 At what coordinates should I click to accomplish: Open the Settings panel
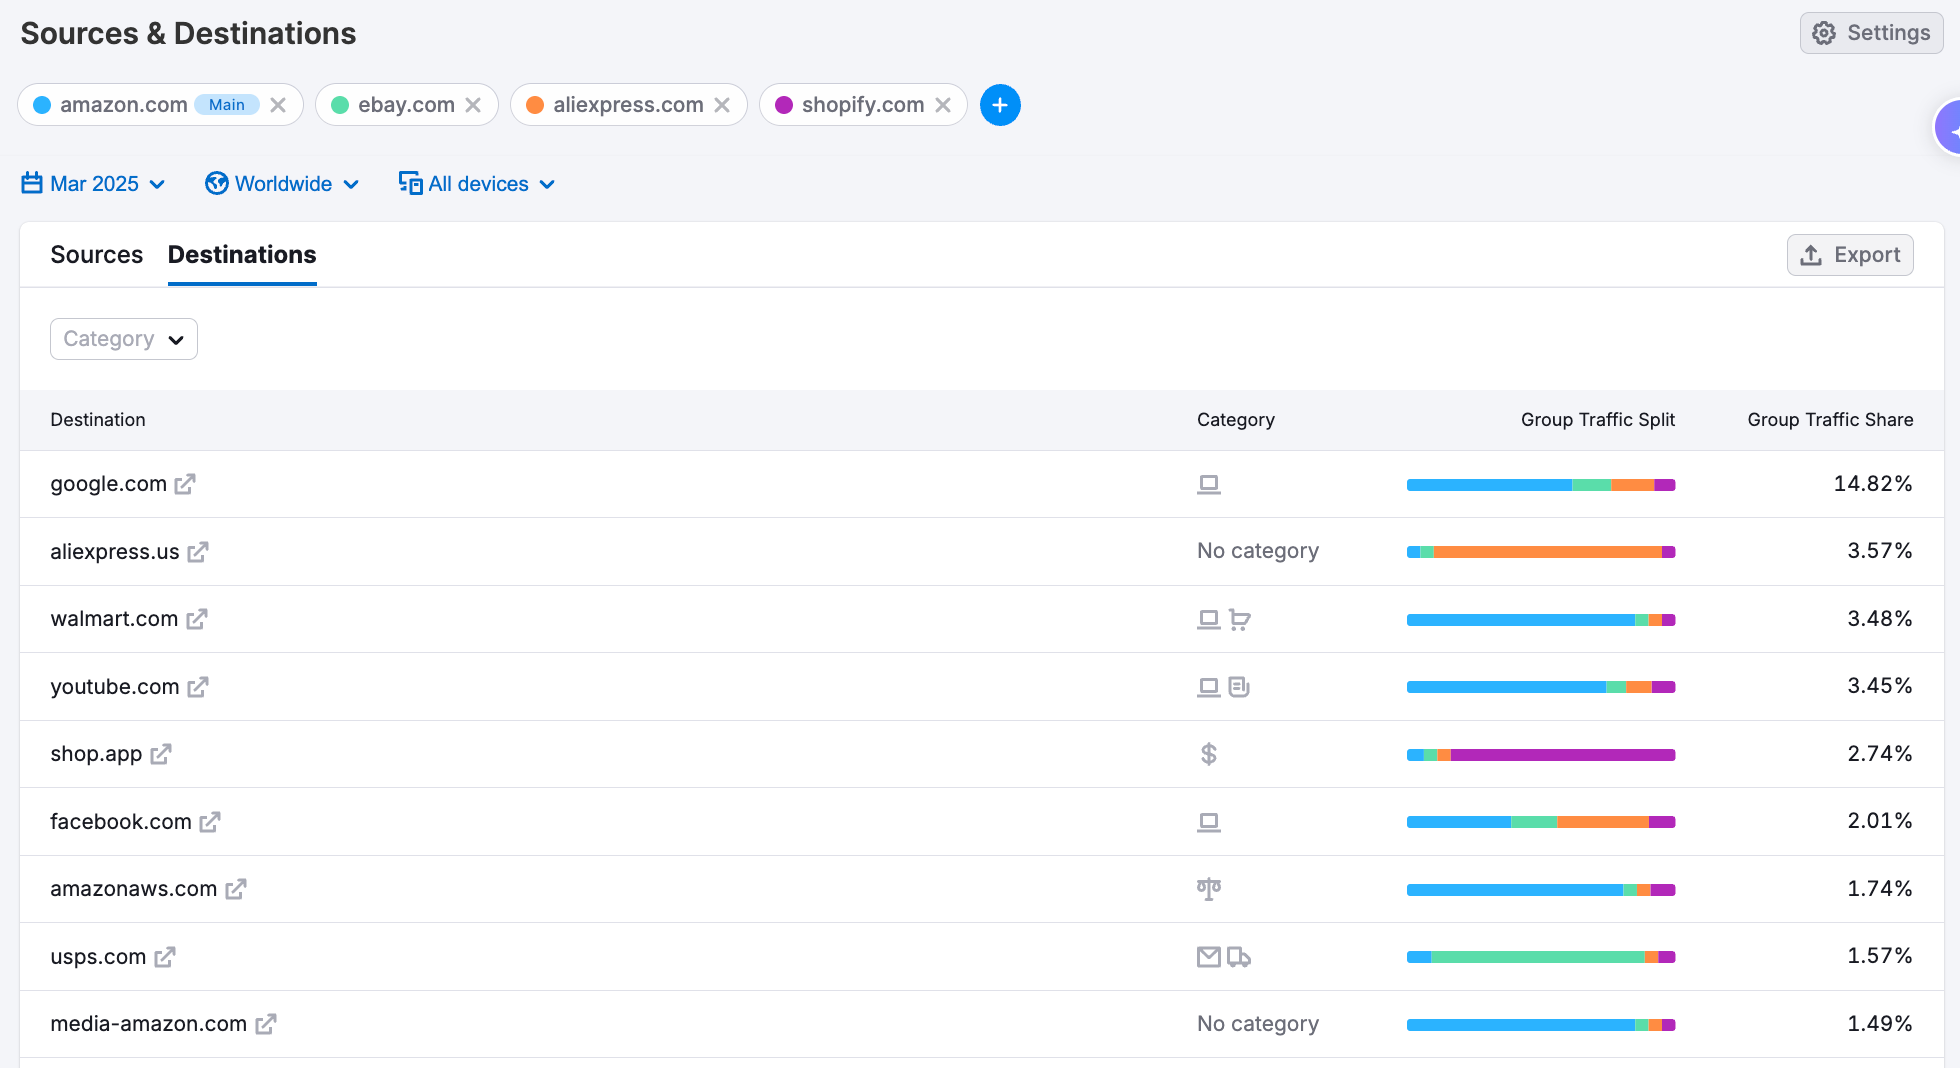(x=1871, y=32)
